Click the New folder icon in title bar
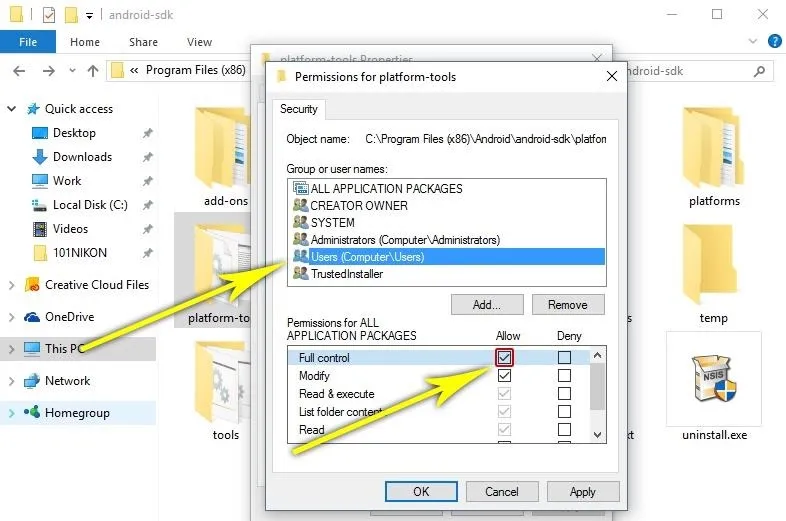This screenshot has width=786, height=521. click(71, 15)
